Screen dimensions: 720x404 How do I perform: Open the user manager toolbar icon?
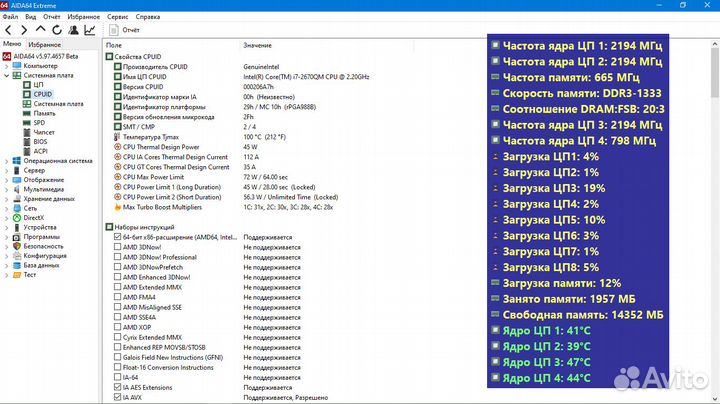point(73,30)
